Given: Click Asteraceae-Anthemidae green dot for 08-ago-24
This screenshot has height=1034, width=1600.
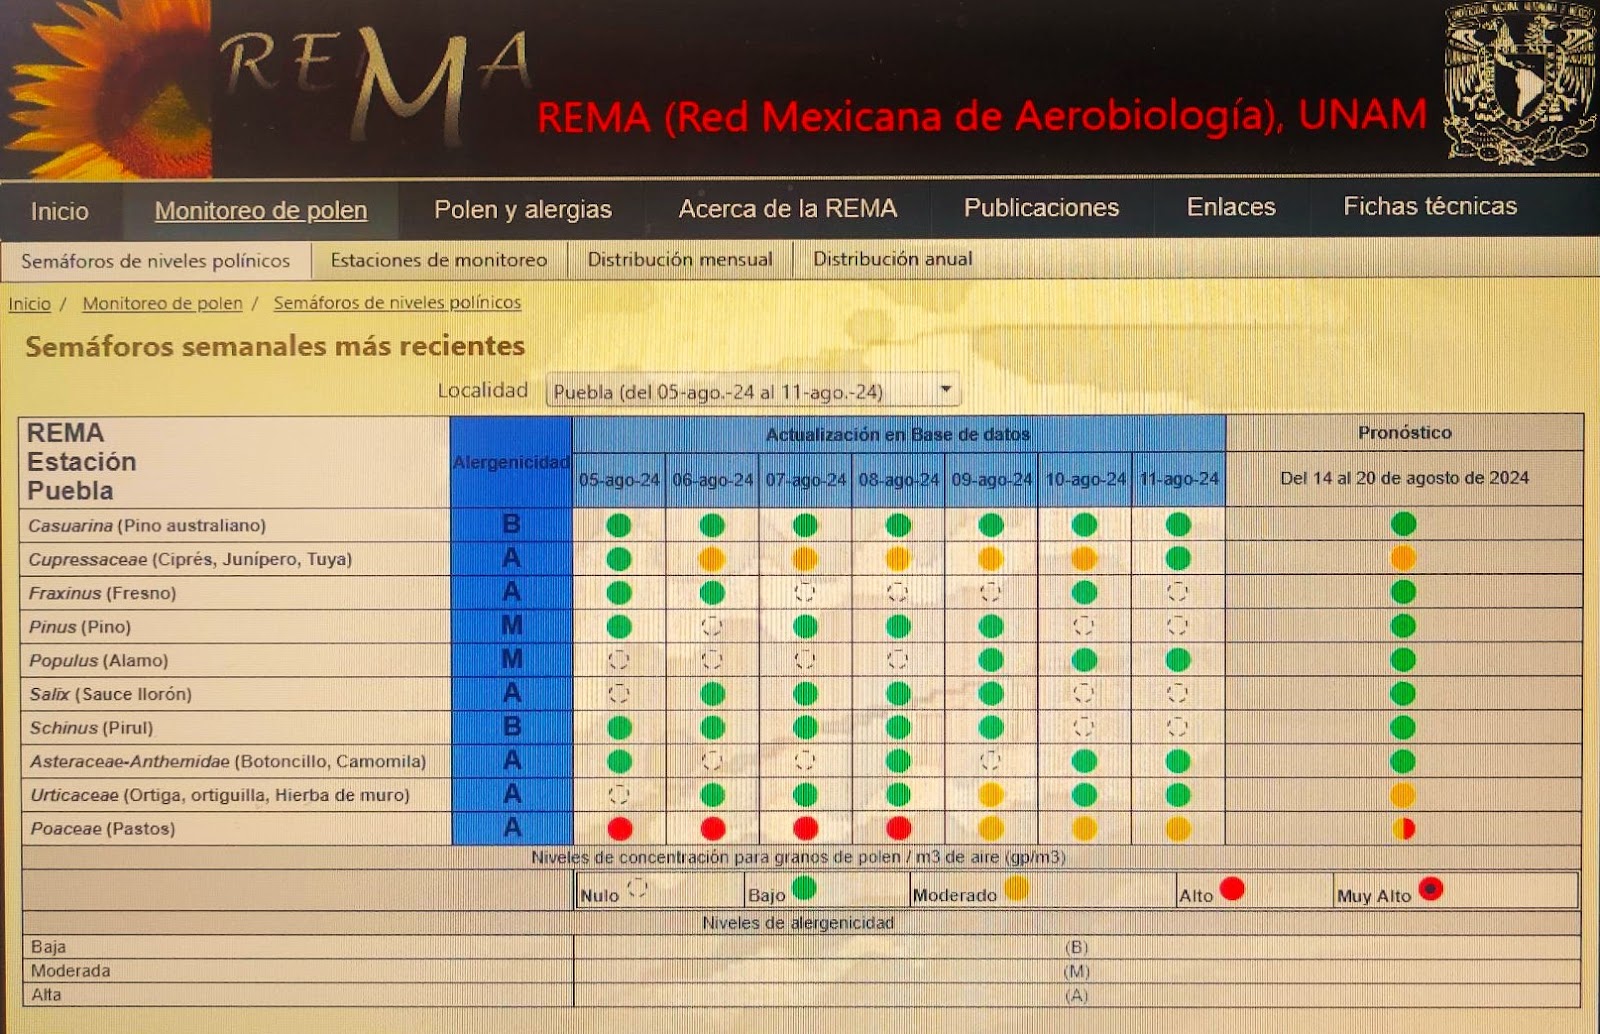Looking at the screenshot, I should coord(898,761).
